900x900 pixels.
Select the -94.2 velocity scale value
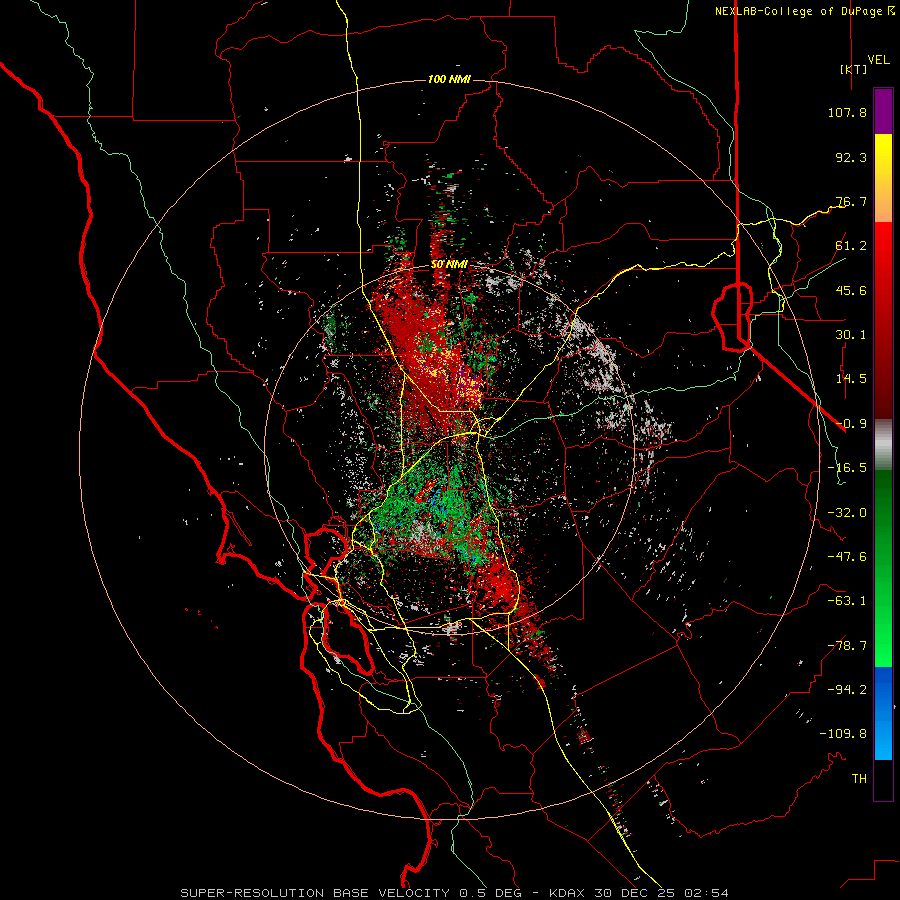click(847, 690)
